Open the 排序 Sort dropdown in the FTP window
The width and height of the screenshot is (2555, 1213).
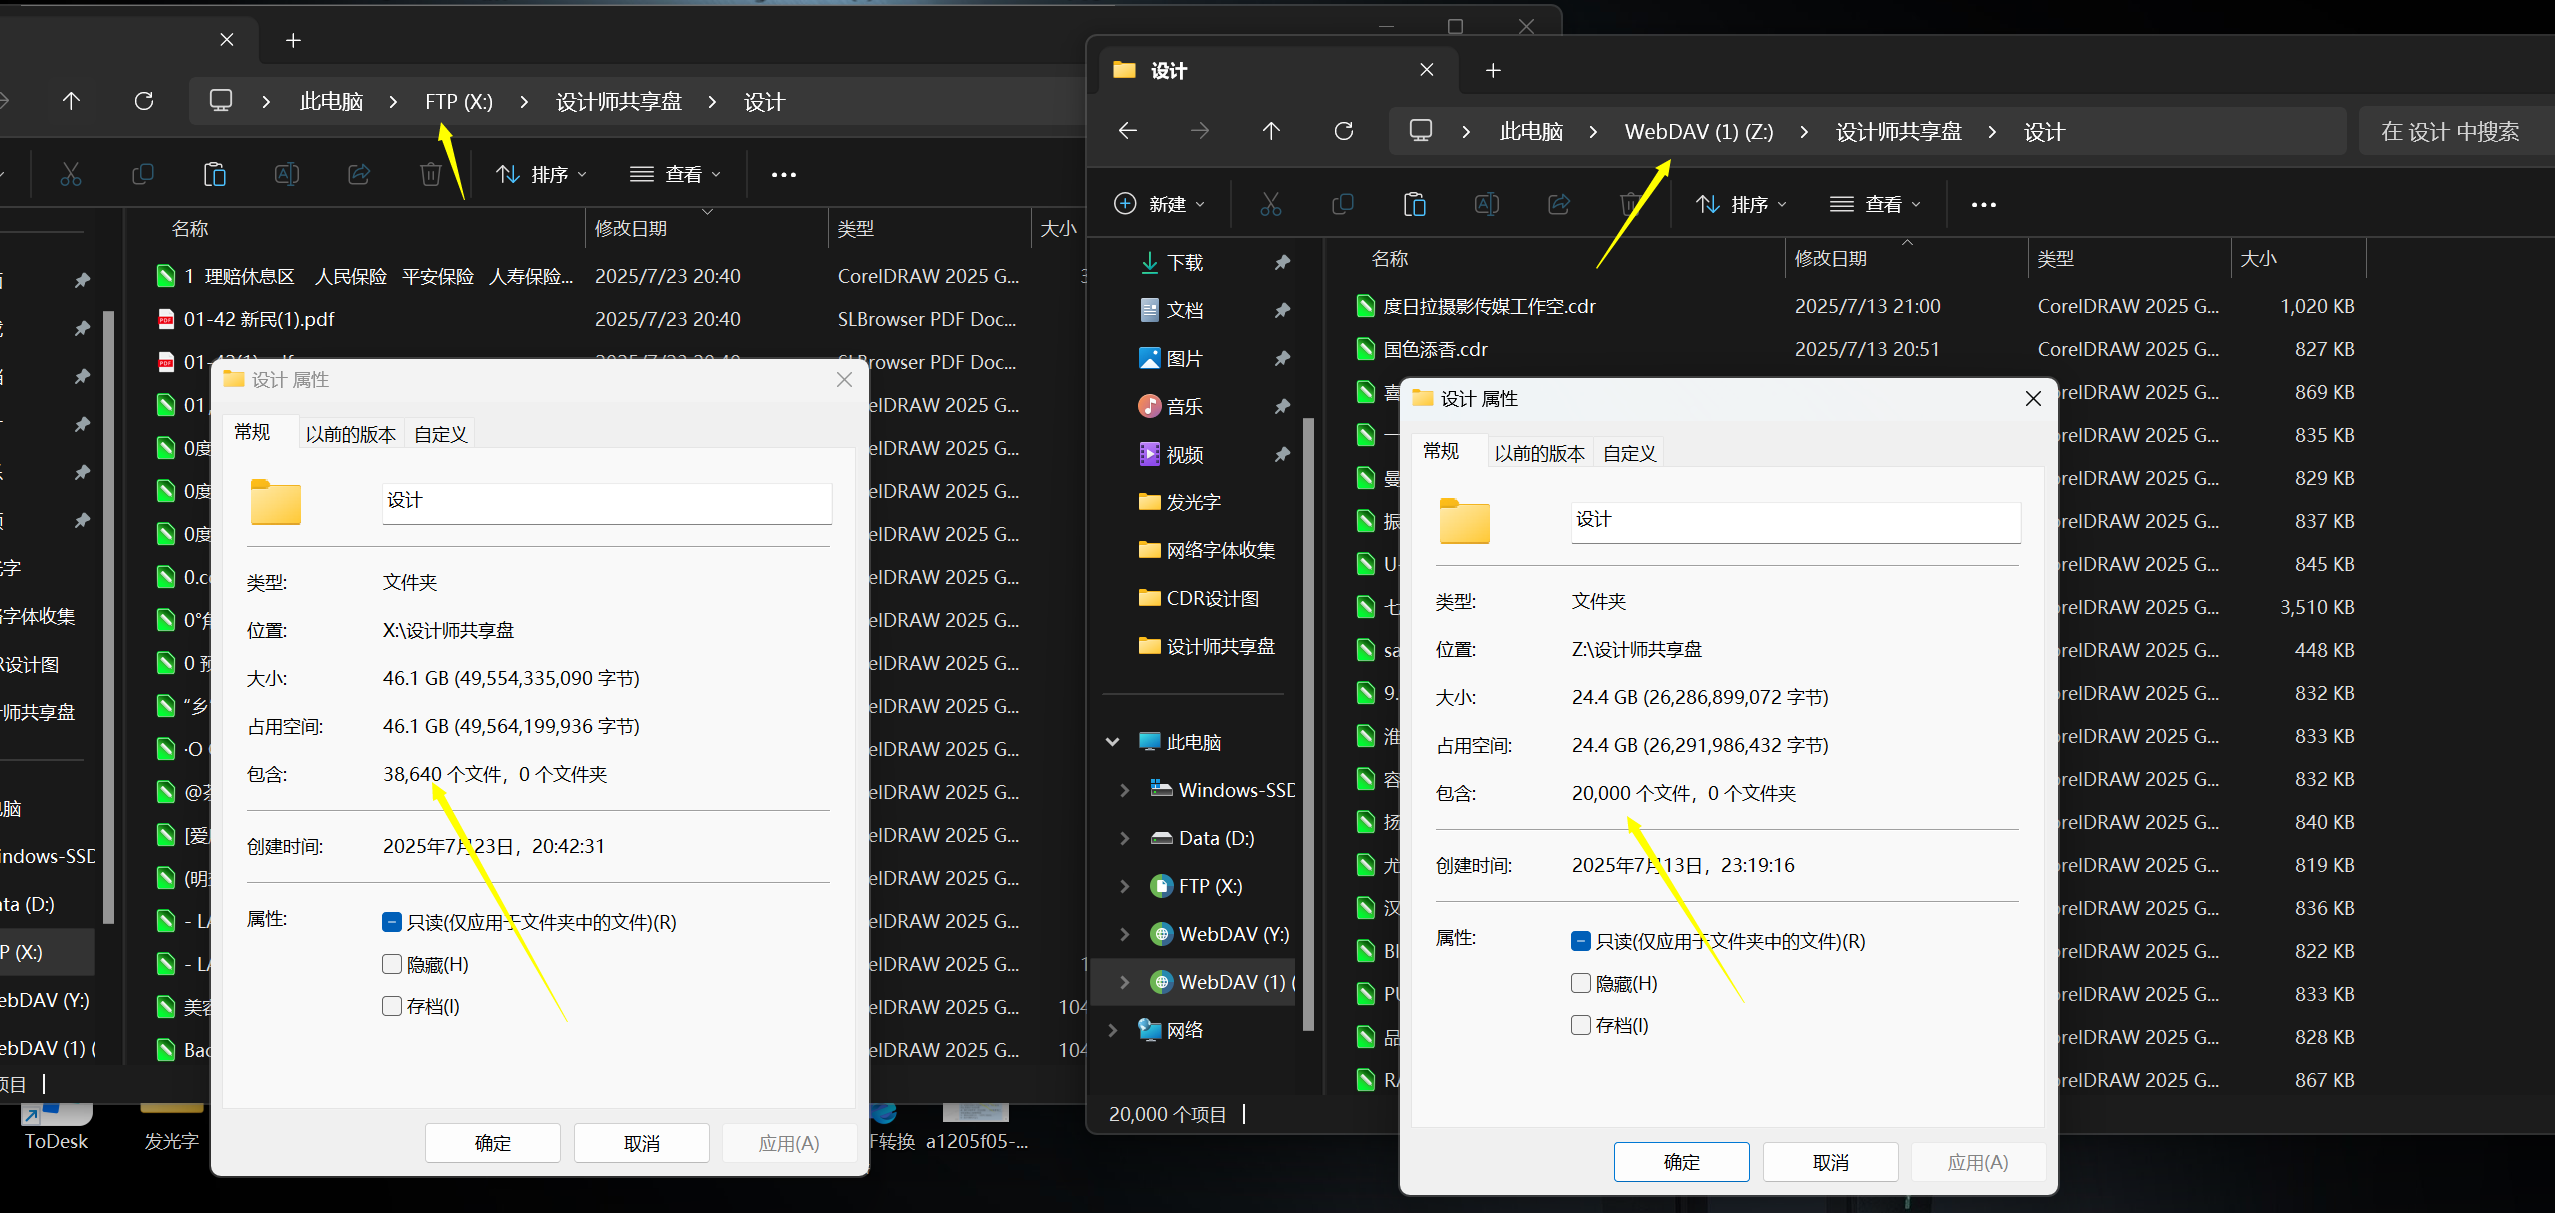click(541, 174)
